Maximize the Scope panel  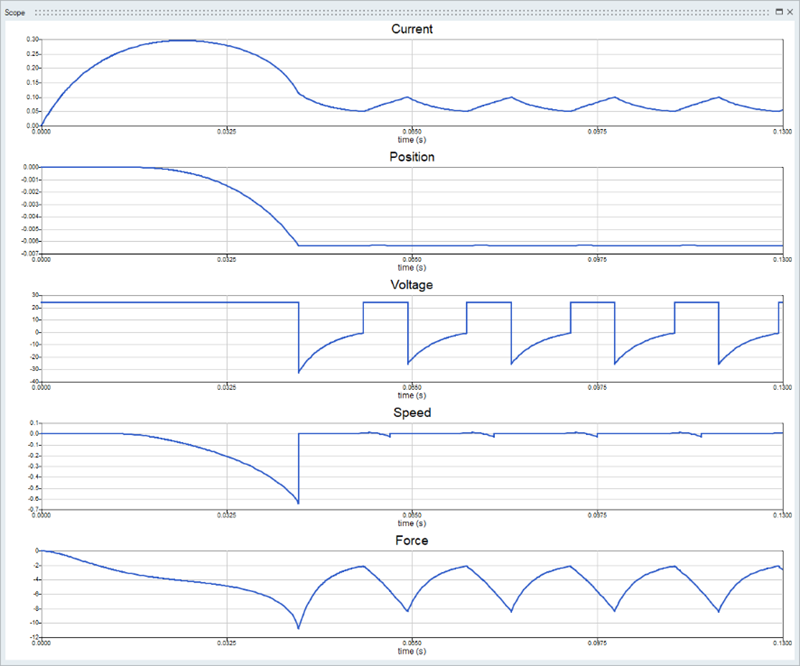[778, 11]
